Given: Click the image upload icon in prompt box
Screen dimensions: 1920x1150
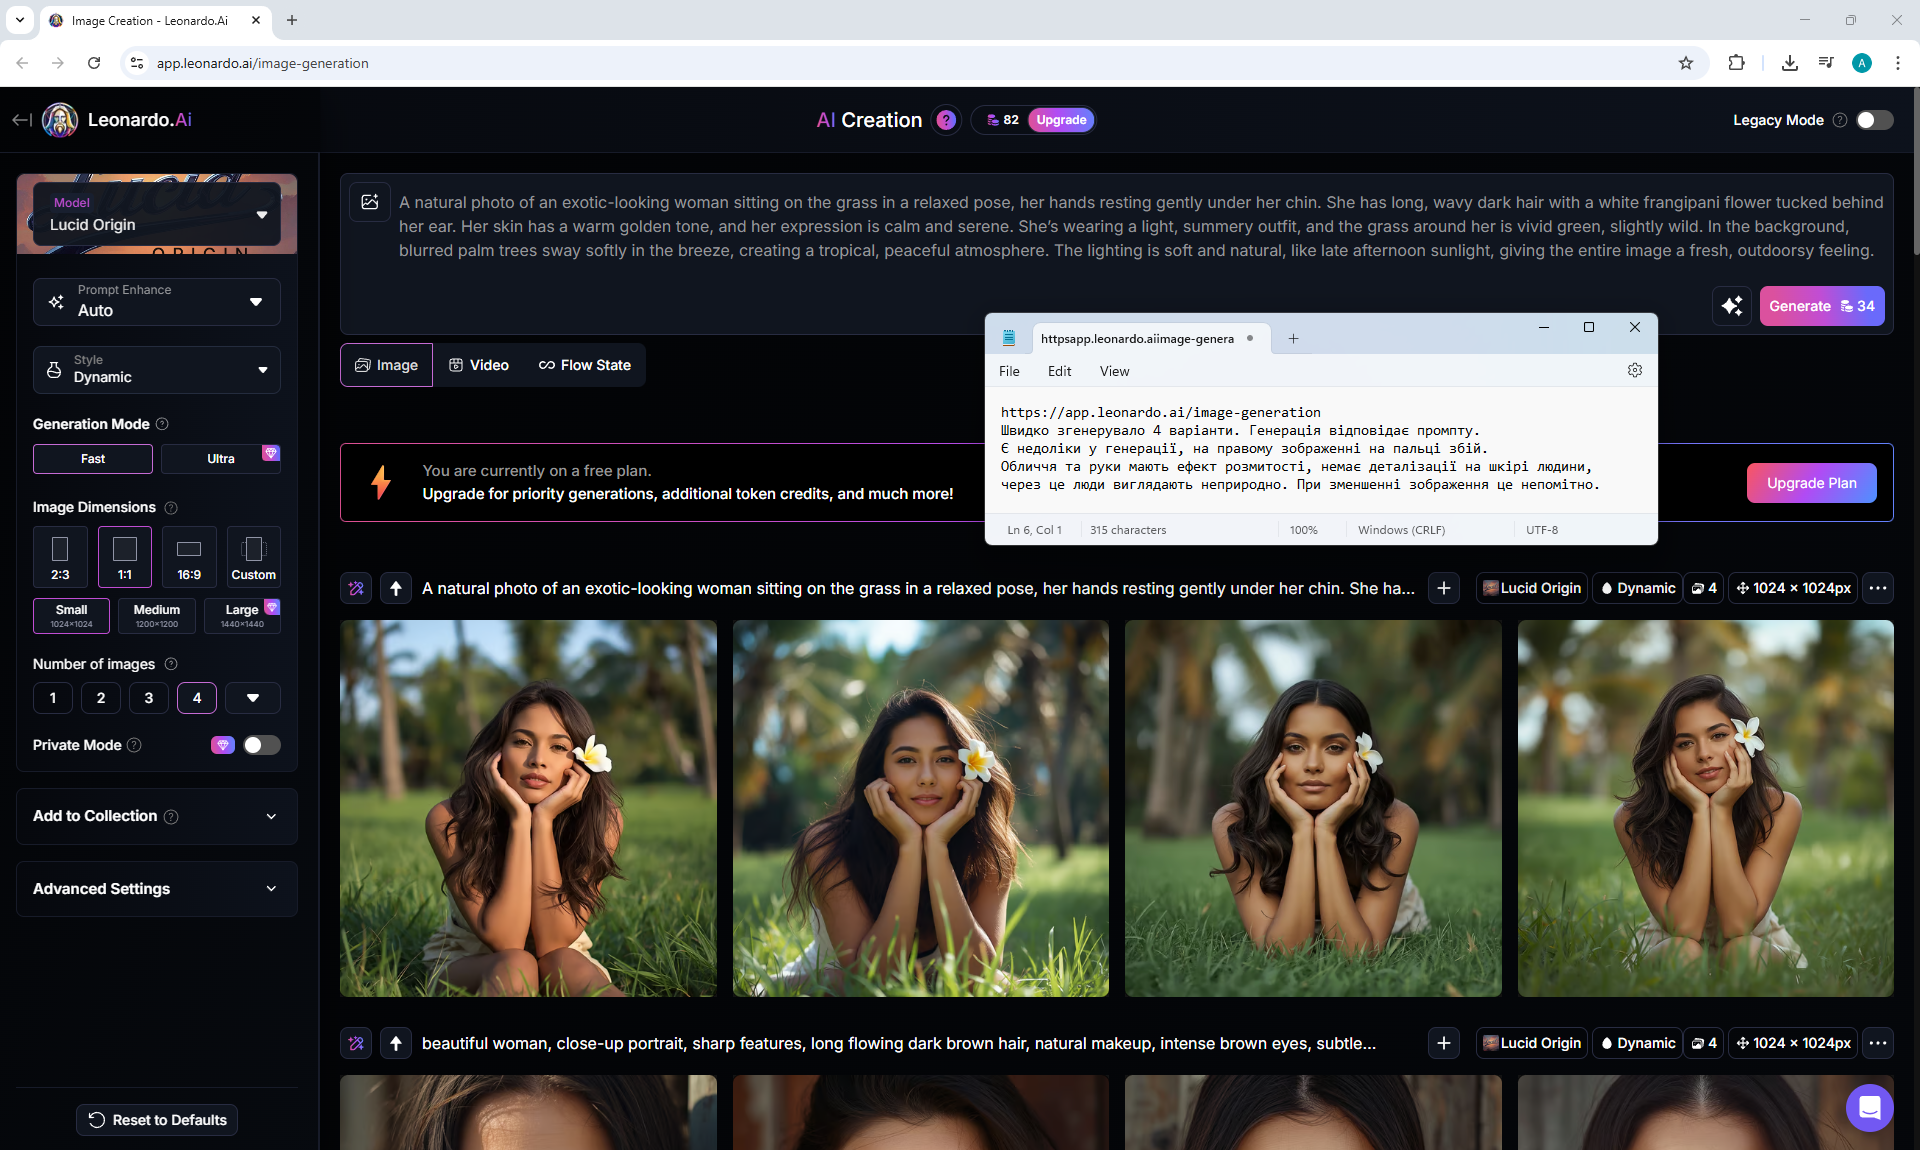Looking at the screenshot, I should pos(370,202).
